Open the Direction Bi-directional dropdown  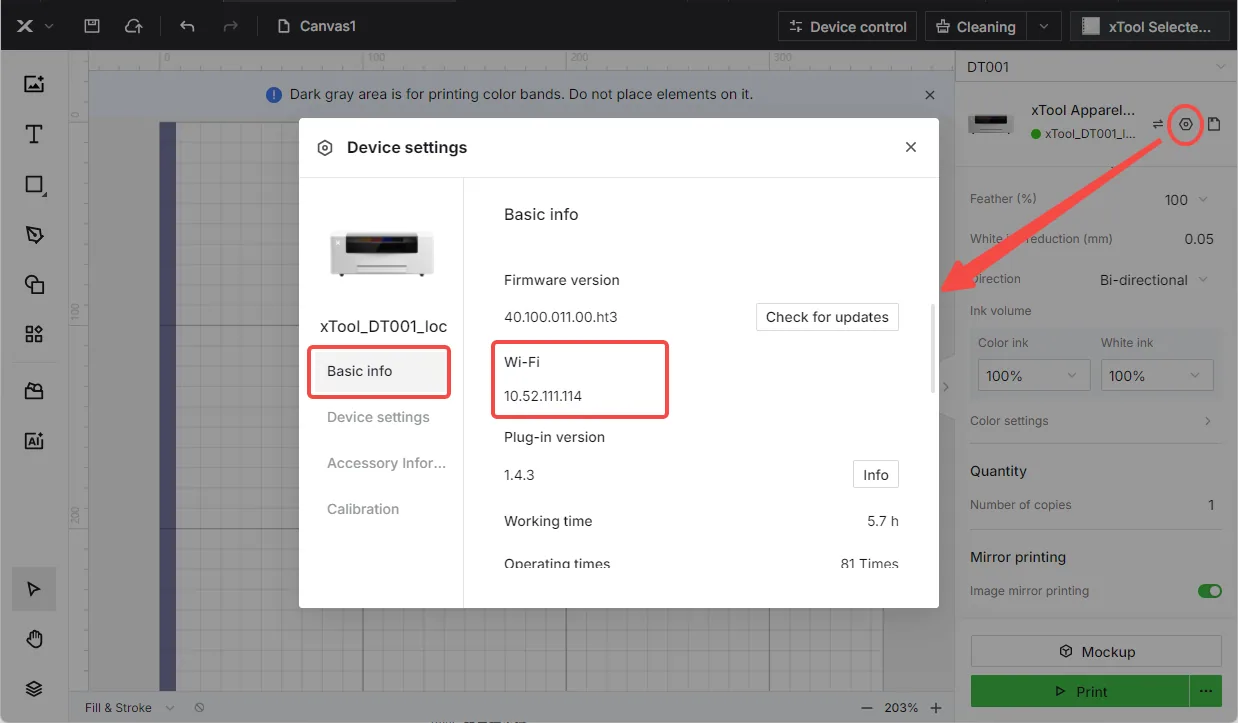pos(1154,279)
